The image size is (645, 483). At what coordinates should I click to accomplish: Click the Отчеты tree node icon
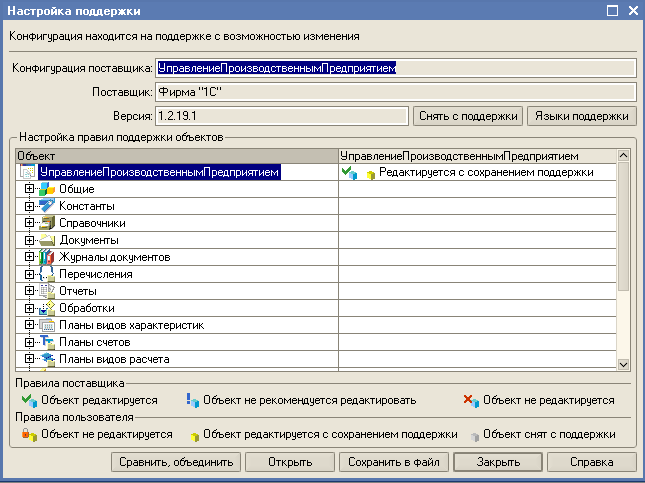[x=47, y=291]
